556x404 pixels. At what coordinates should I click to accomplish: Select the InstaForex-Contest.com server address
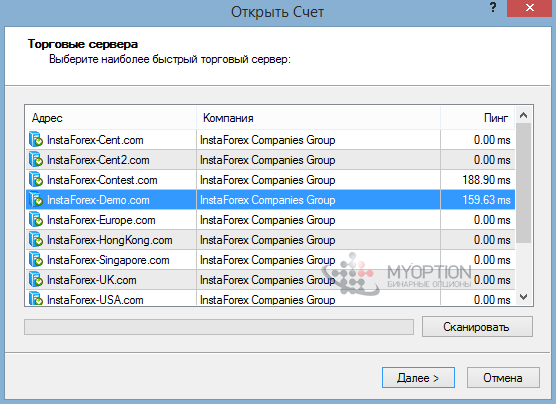pos(102,180)
